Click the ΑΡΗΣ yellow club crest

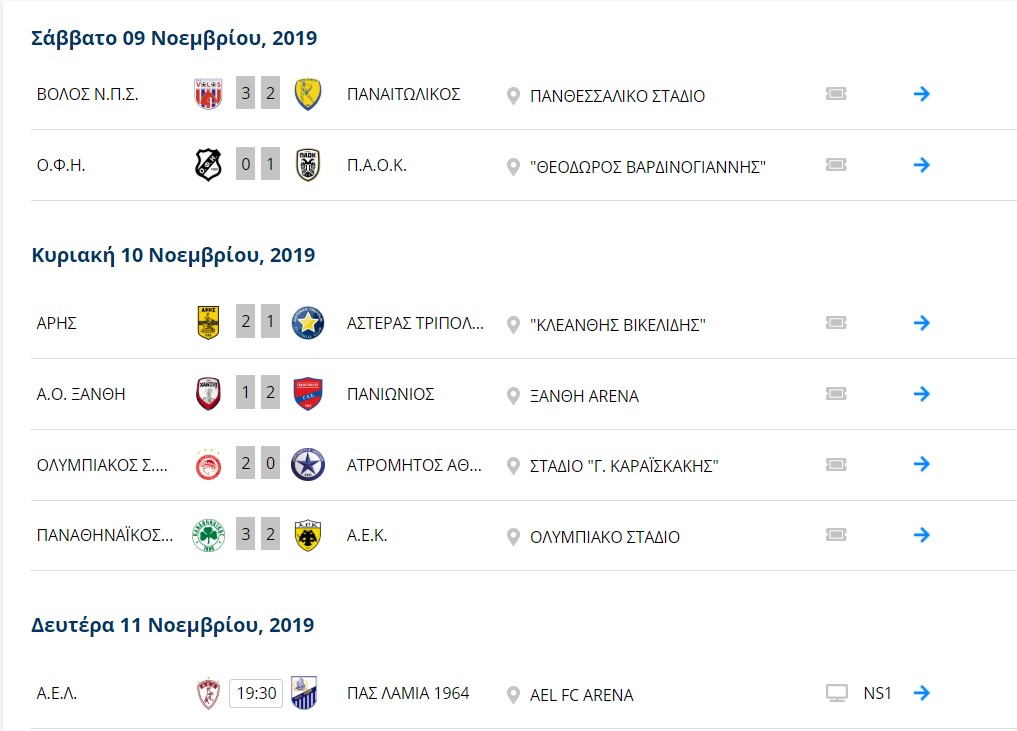point(208,323)
